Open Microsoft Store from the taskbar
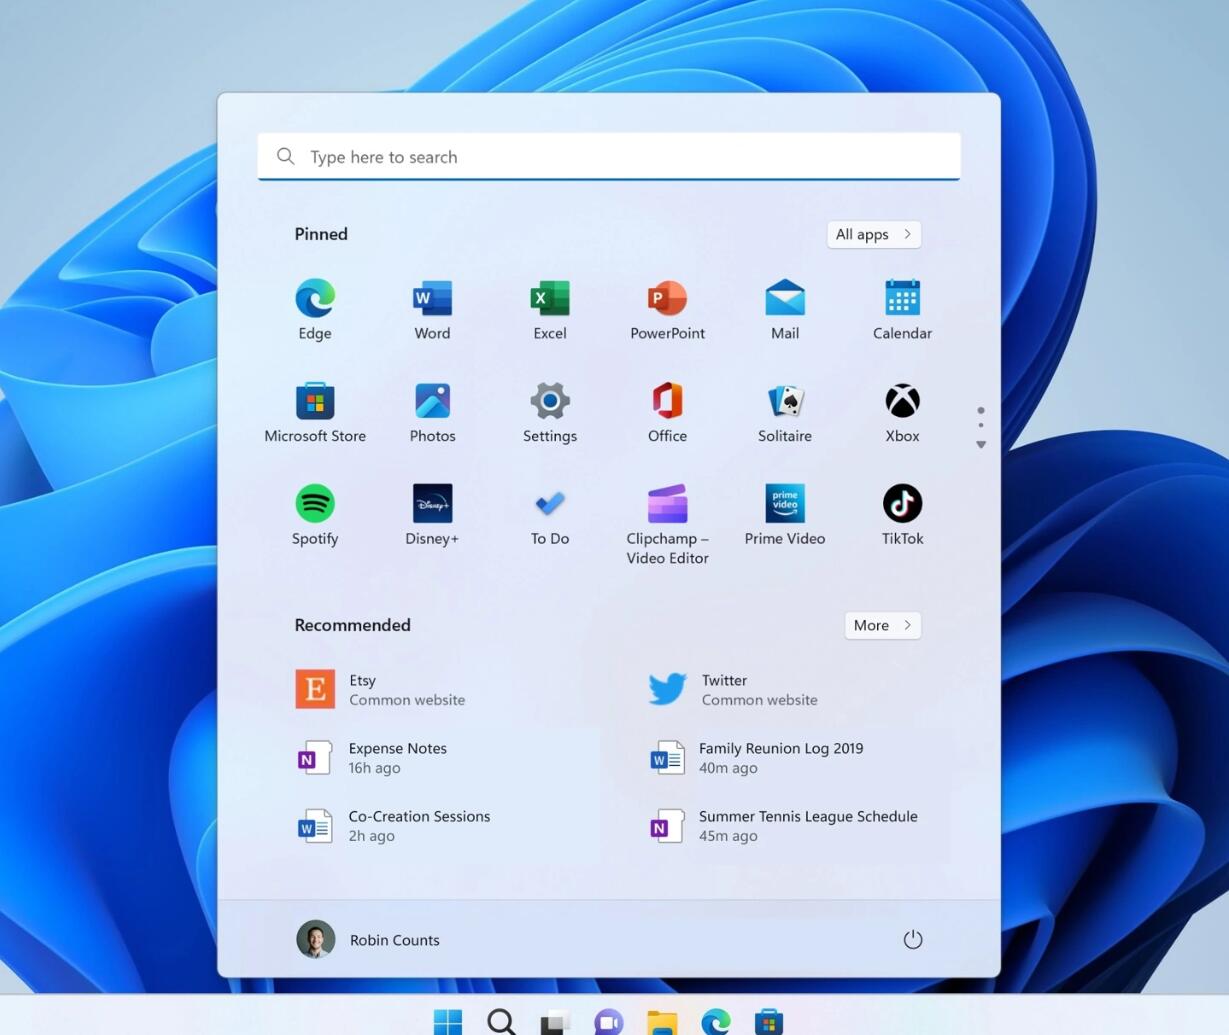Screen dimensions: 1229x1035 pos(769,1021)
